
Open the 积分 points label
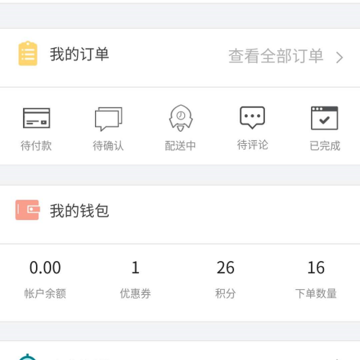click(x=225, y=294)
